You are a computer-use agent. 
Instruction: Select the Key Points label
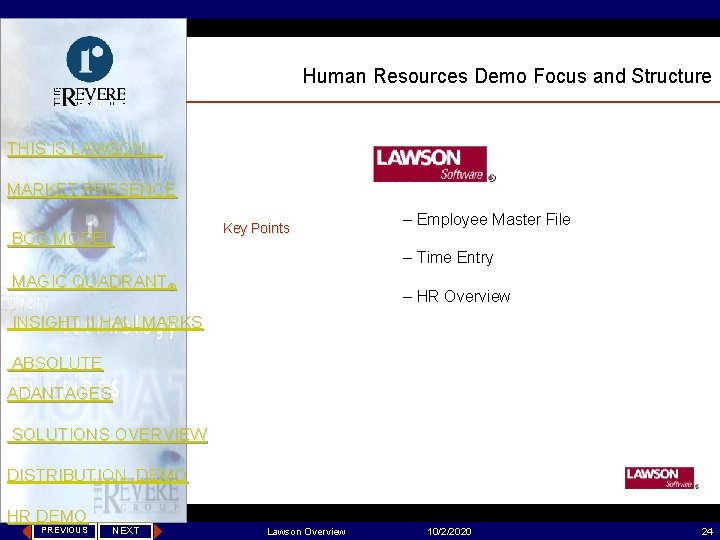pos(256,228)
